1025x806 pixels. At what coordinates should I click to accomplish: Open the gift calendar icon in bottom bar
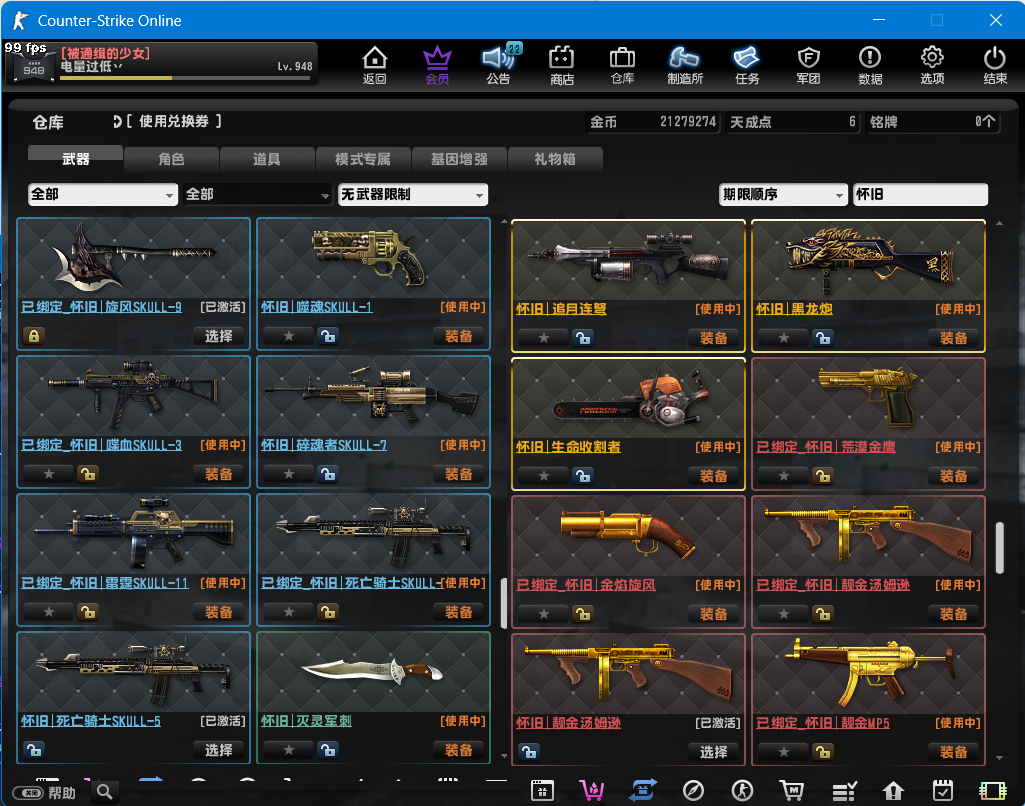point(542,791)
